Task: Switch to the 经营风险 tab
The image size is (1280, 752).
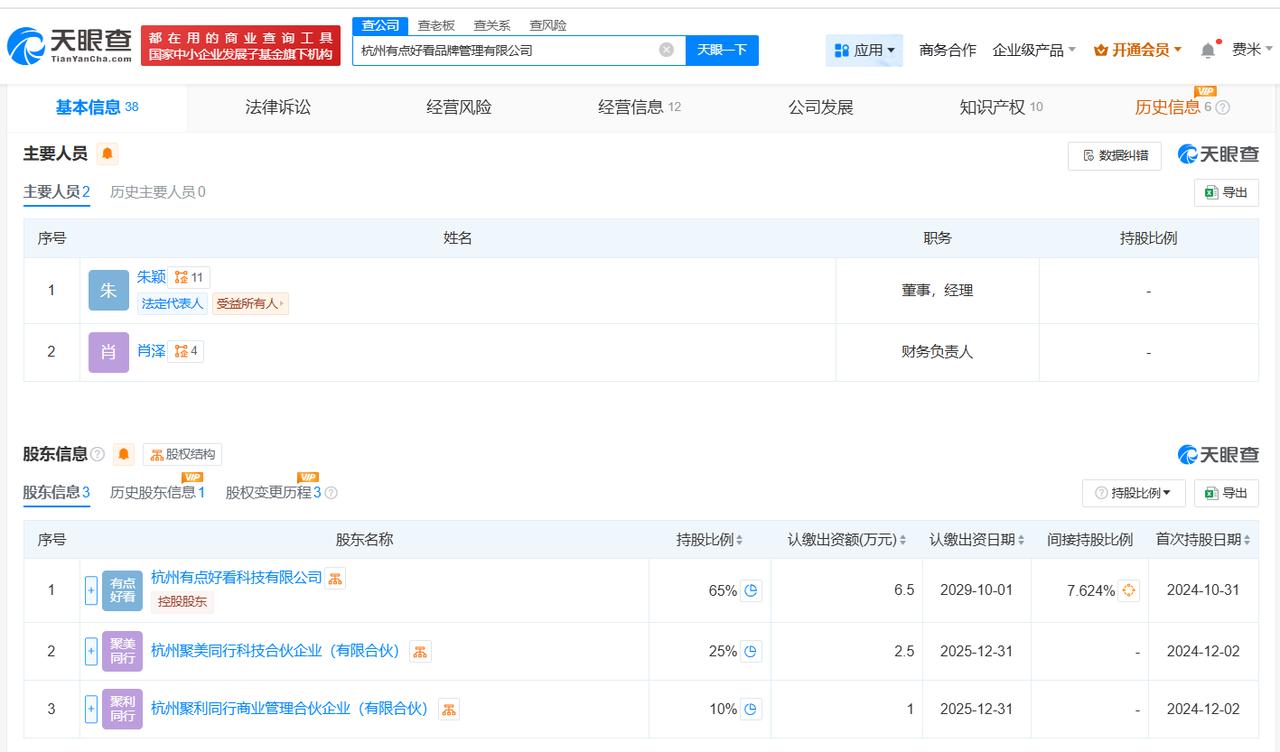Action: pos(459,107)
